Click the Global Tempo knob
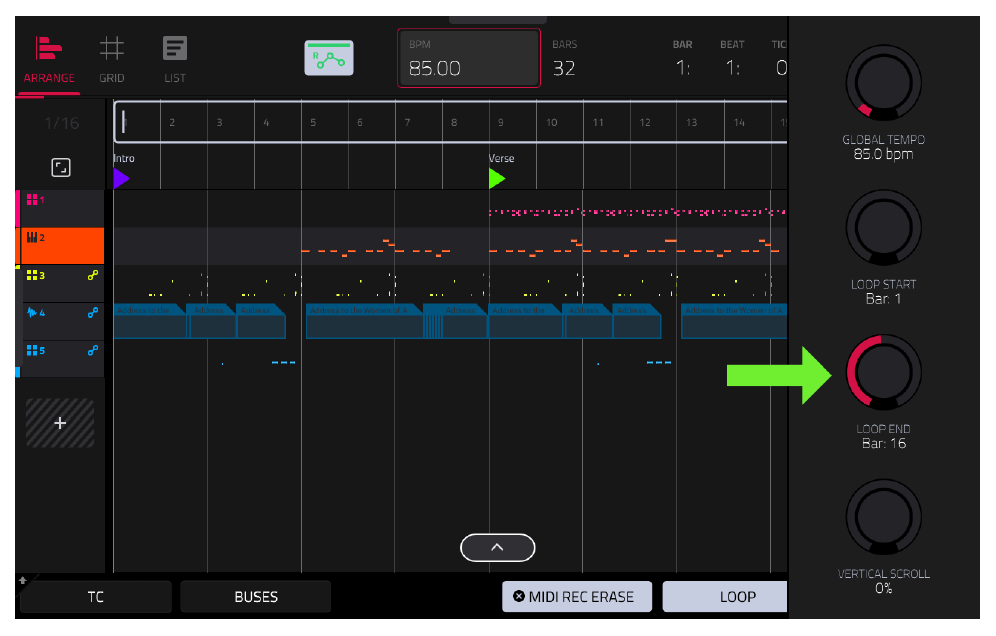Image resolution: width=996 pixels, height=636 pixels. 884,83
